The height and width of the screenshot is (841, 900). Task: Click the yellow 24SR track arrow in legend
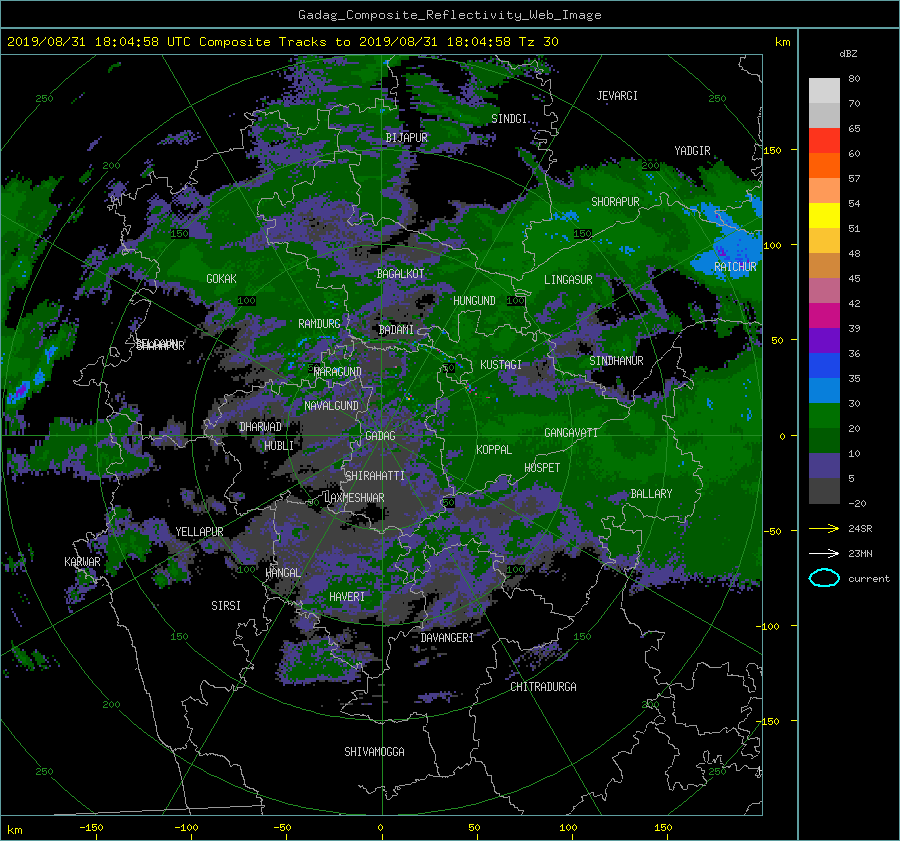tap(824, 528)
